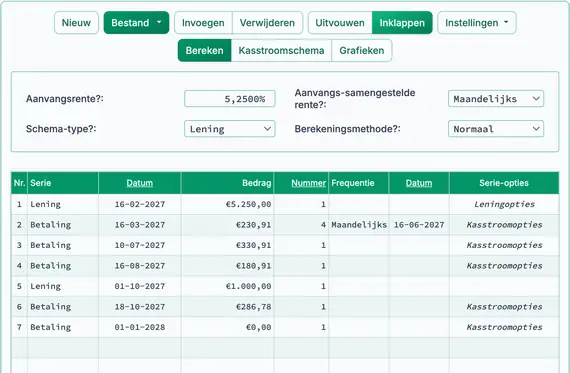Click the Betaling series cell in row 3
Screen dimensions: 570x373
(63, 245)
